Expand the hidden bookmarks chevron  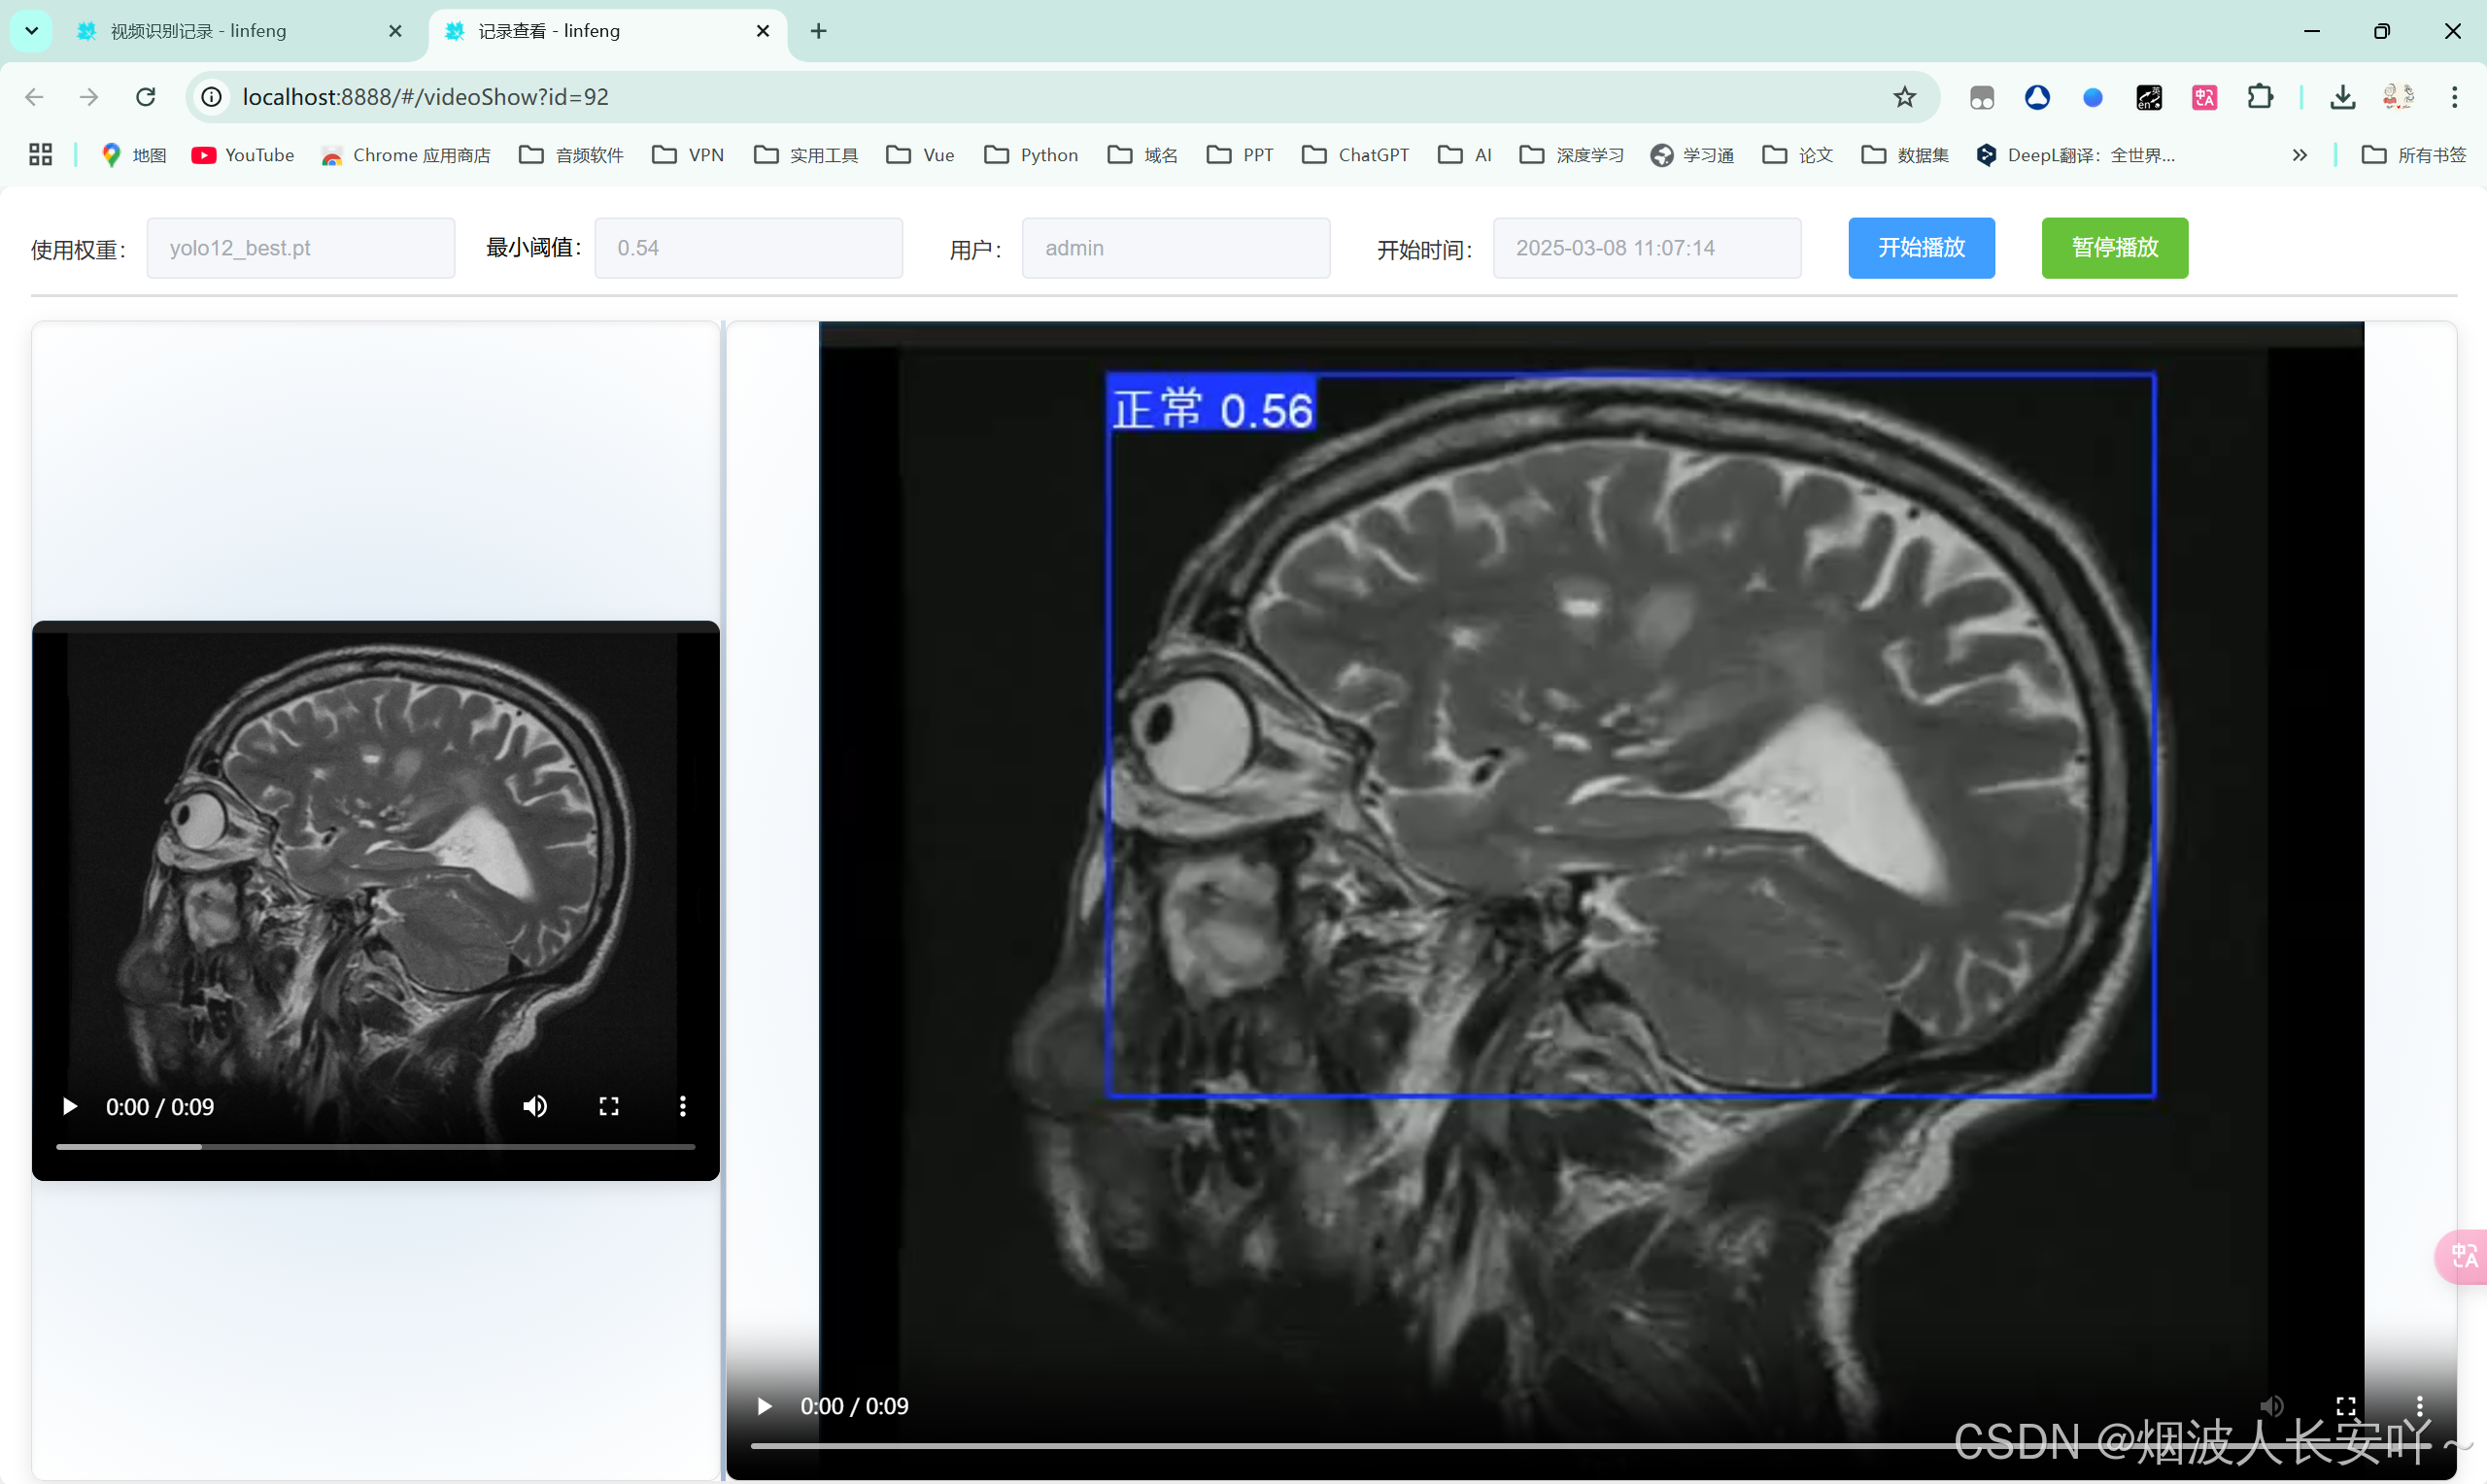point(2299,155)
